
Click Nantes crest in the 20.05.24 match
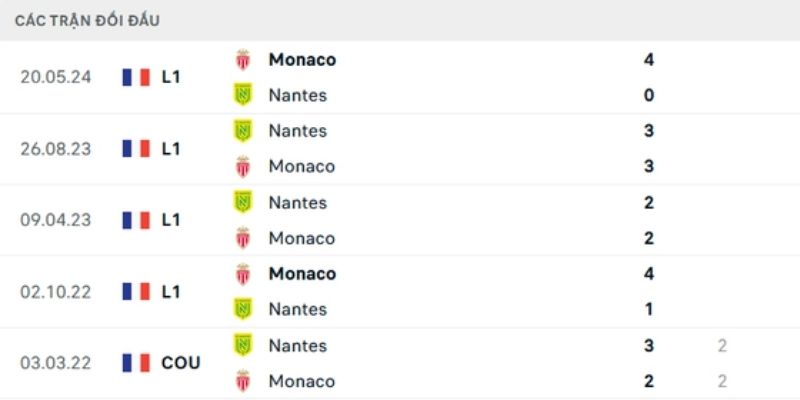click(242, 96)
